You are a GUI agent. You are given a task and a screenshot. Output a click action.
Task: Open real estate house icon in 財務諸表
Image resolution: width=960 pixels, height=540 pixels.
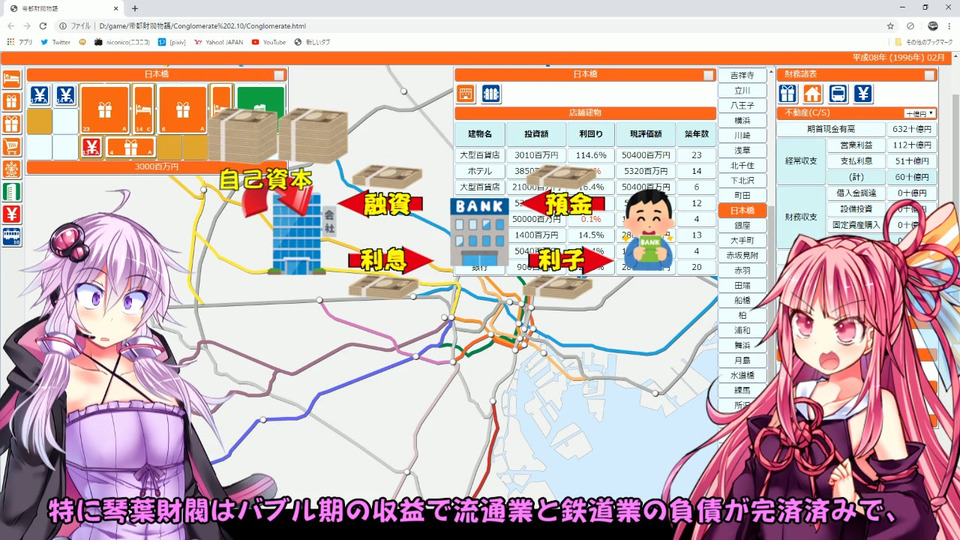pyautogui.click(x=813, y=94)
